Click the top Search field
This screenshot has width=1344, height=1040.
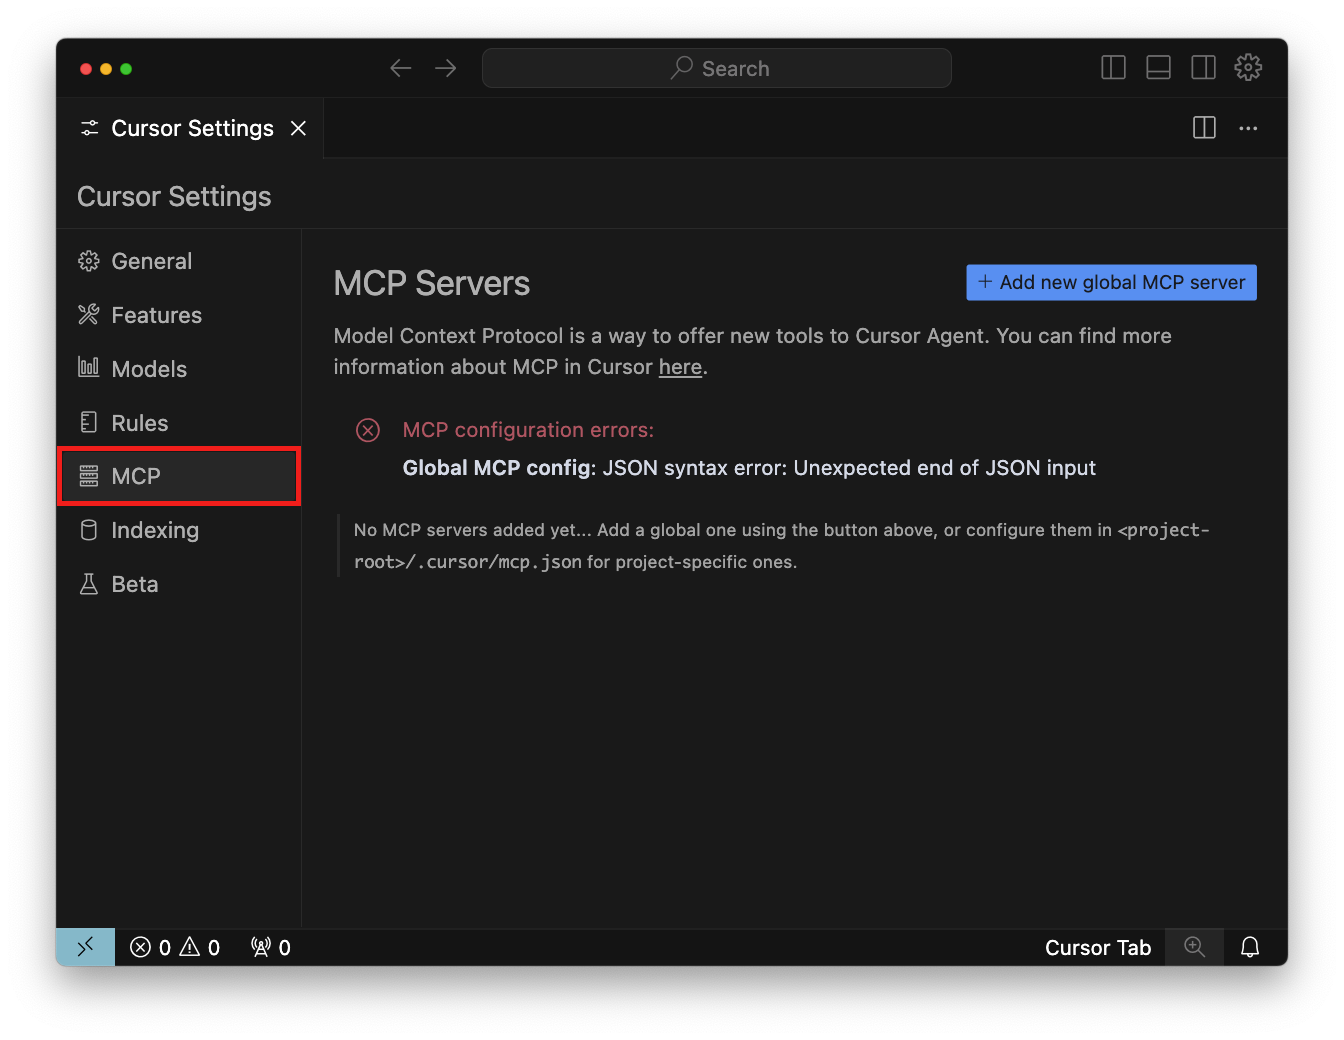716,68
